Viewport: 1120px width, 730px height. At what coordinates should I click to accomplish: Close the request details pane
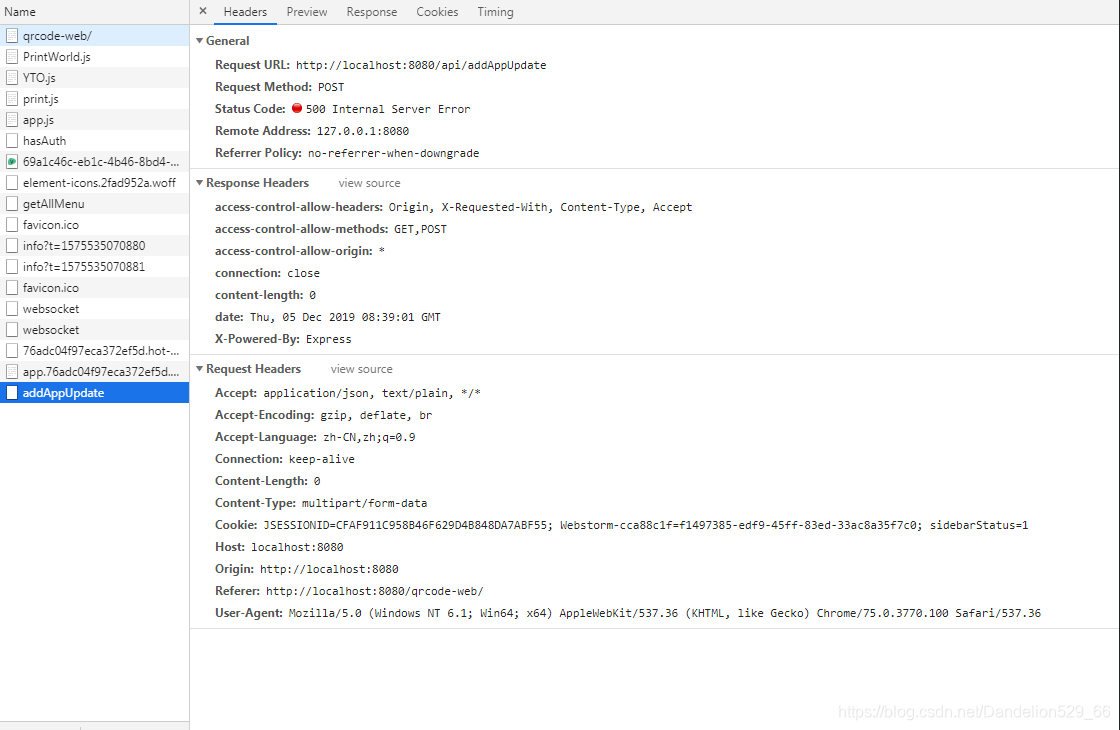point(203,11)
